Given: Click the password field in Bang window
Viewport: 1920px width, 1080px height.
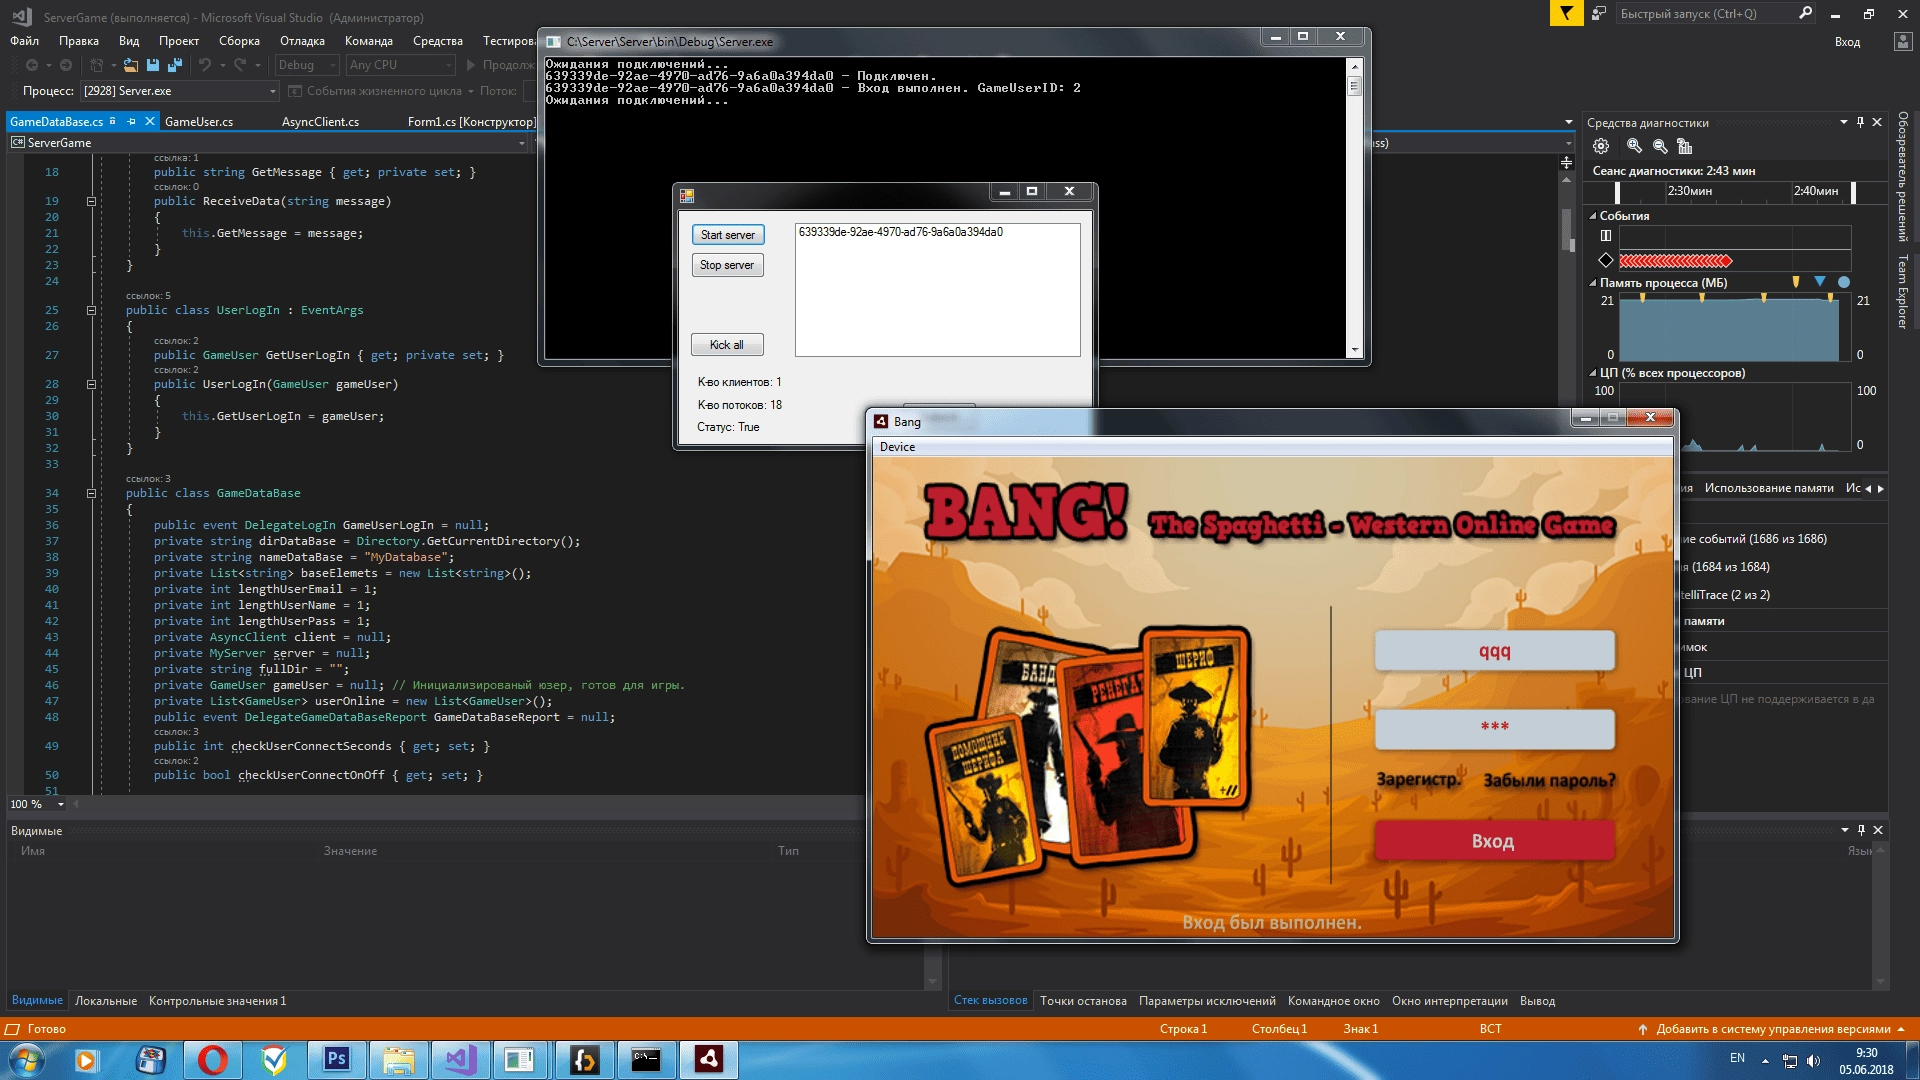Looking at the screenshot, I should (1494, 729).
